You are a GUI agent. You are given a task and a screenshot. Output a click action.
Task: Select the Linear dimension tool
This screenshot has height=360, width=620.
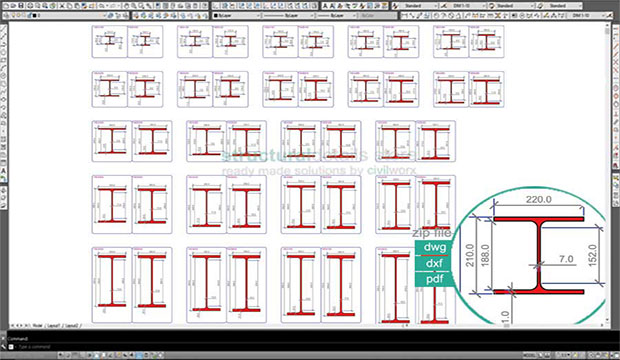point(404,15)
